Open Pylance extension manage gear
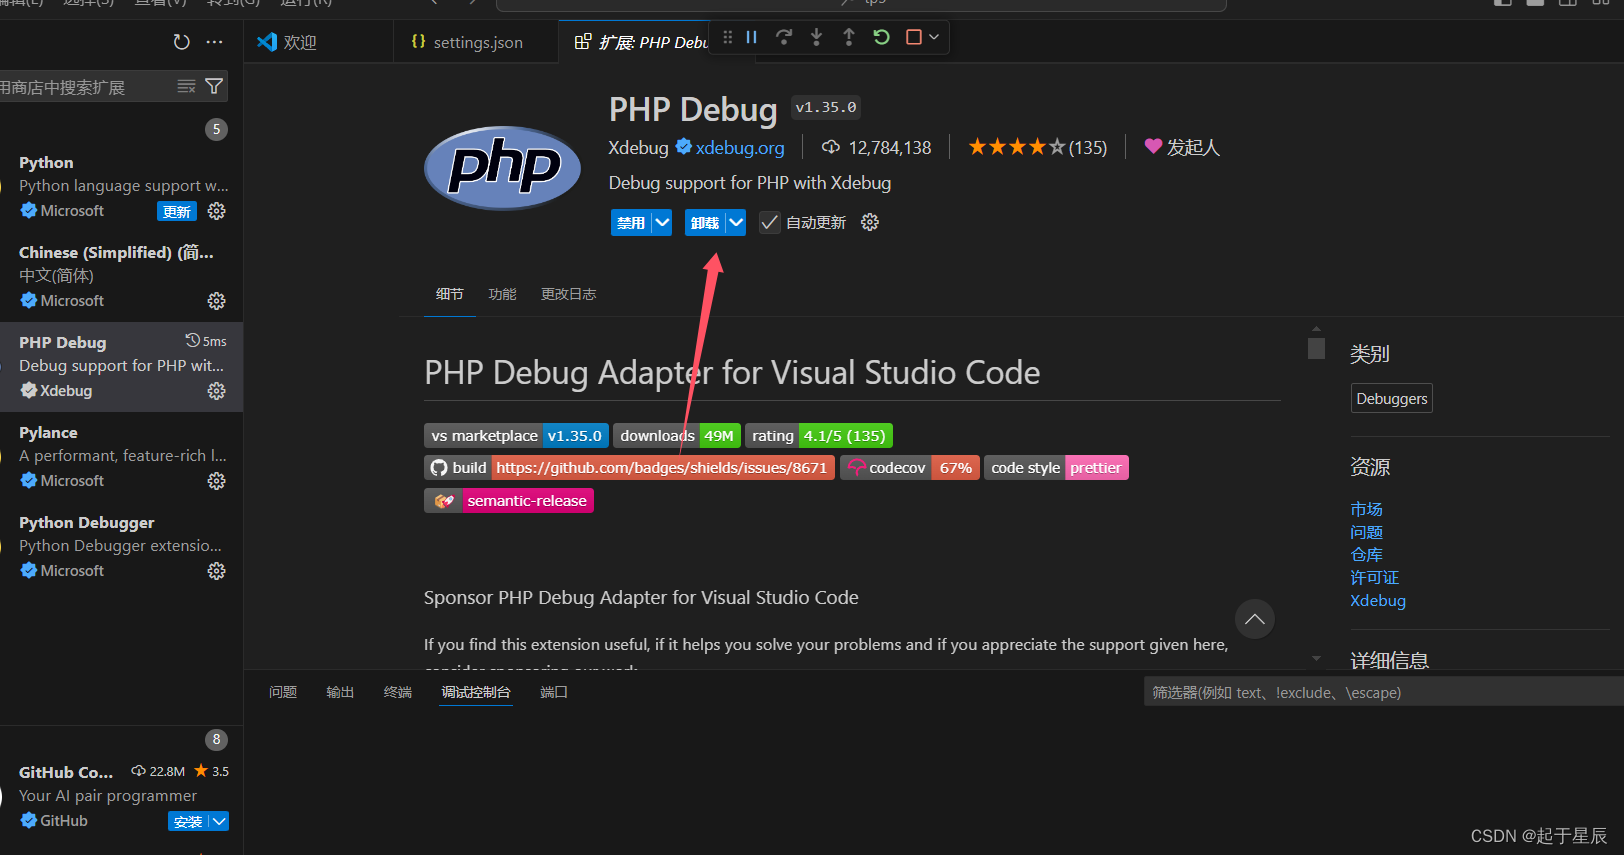 point(216,481)
